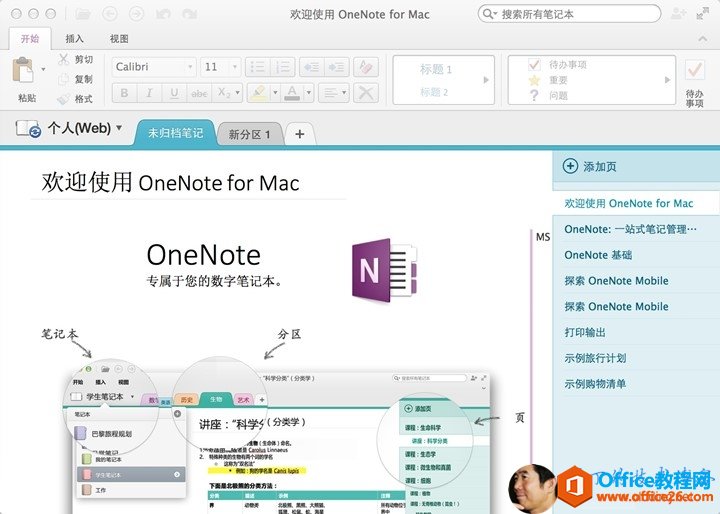Select the 未归档笔记 section tab
This screenshot has width=720, height=514.
click(175, 133)
